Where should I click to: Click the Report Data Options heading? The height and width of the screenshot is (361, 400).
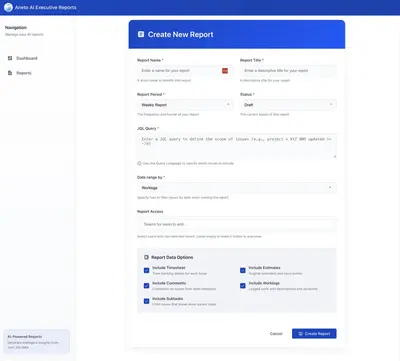point(172,257)
